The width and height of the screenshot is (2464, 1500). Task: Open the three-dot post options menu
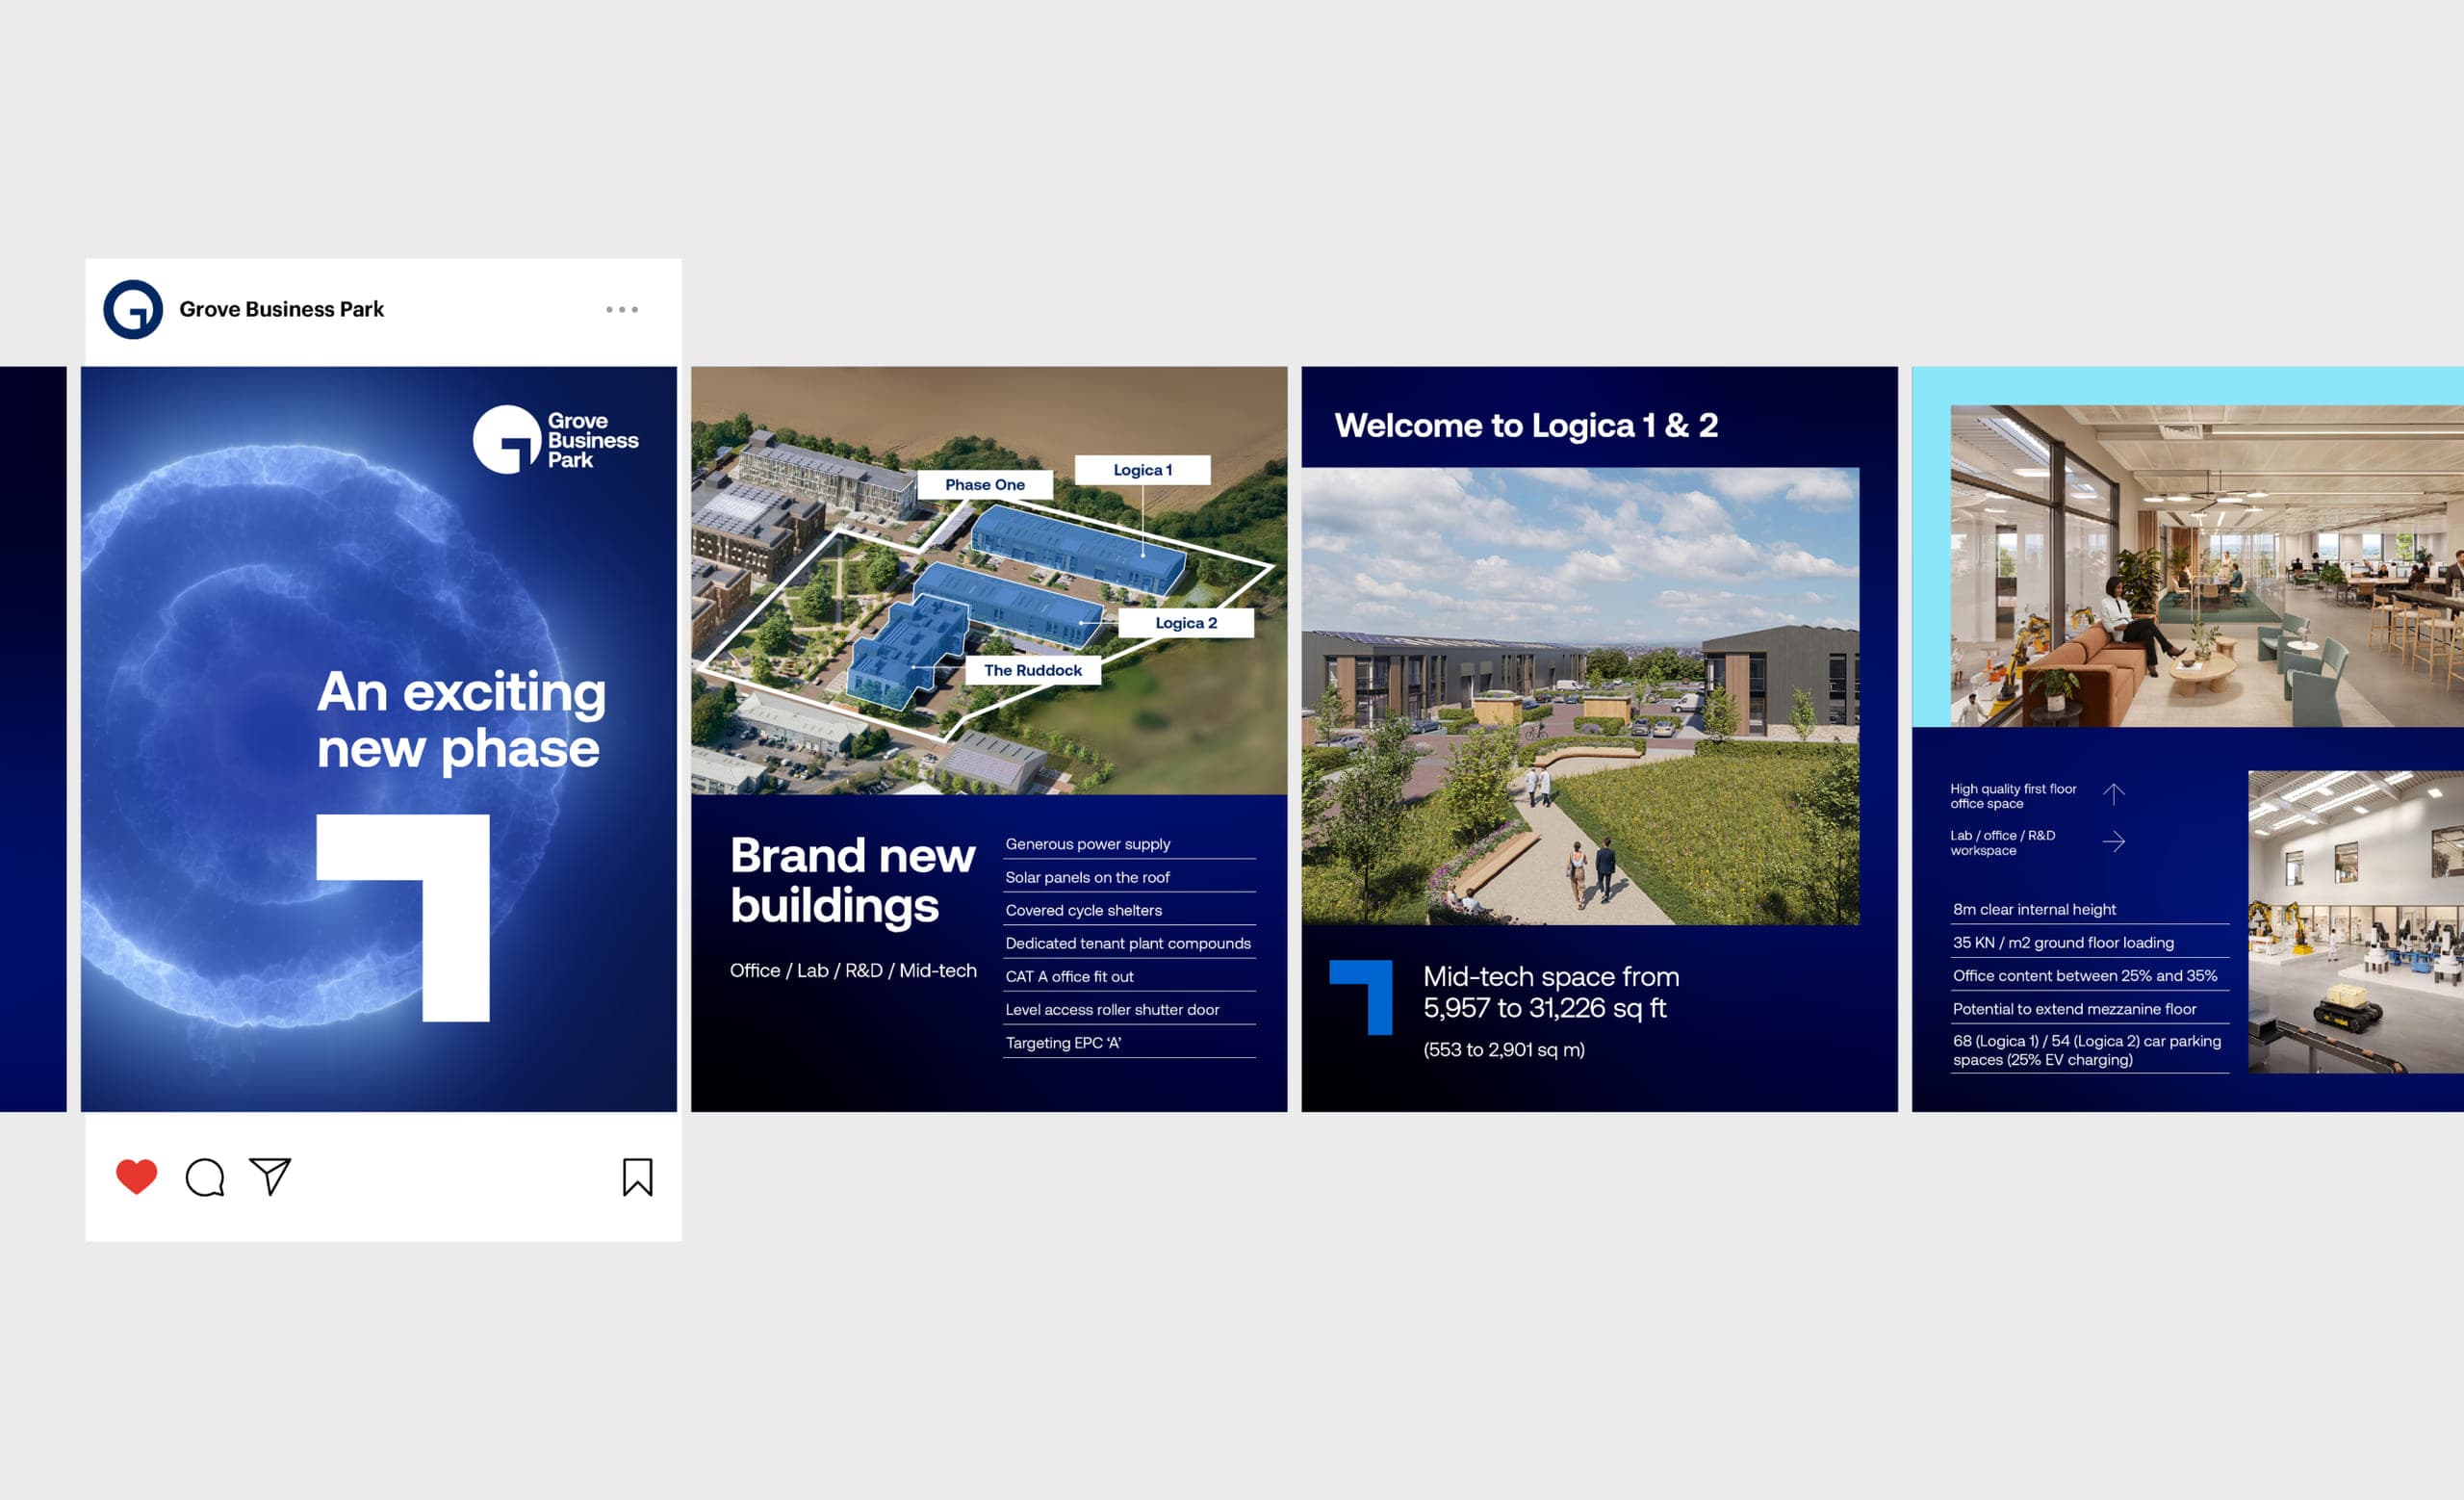(x=622, y=309)
